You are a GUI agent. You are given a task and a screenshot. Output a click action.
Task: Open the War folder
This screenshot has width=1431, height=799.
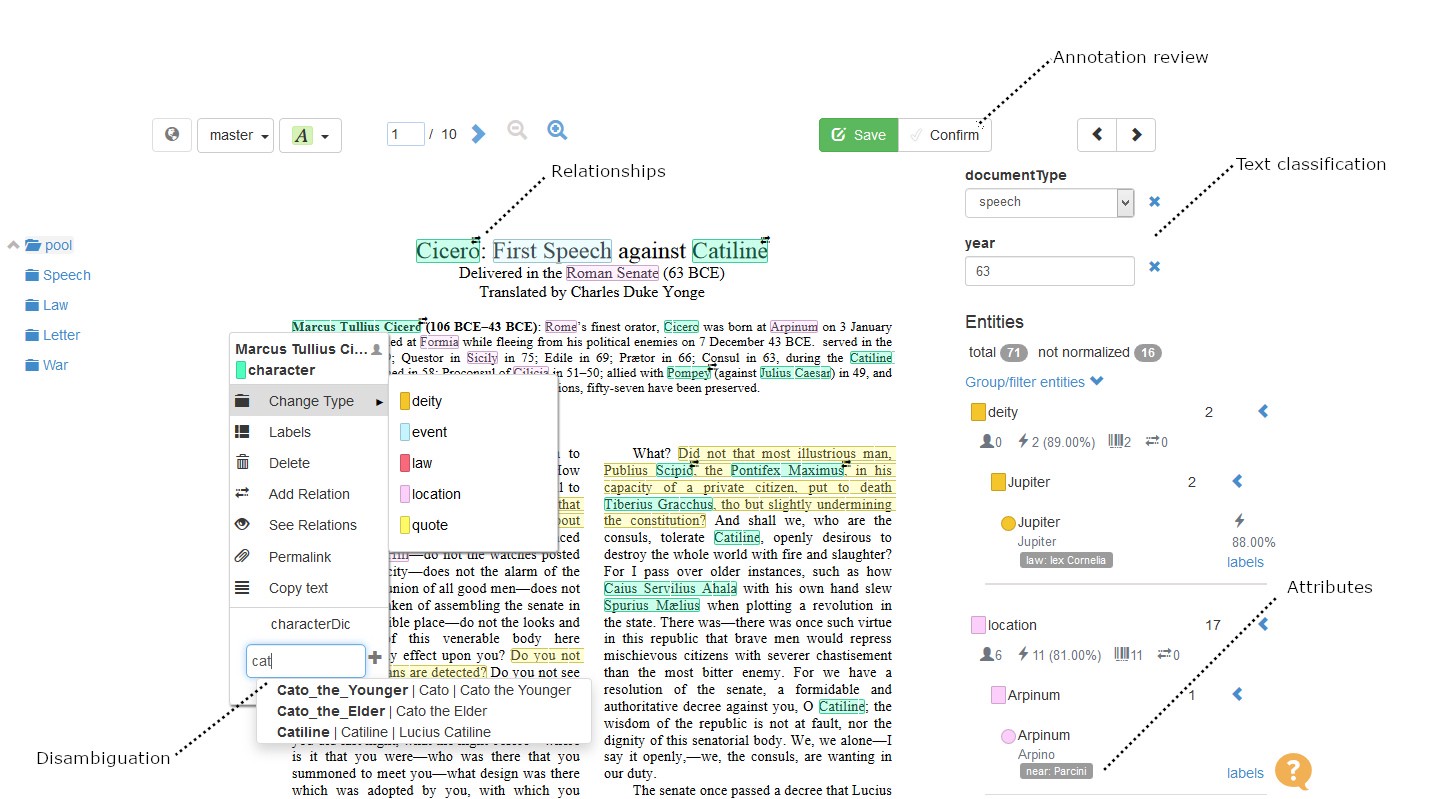coord(47,365)
